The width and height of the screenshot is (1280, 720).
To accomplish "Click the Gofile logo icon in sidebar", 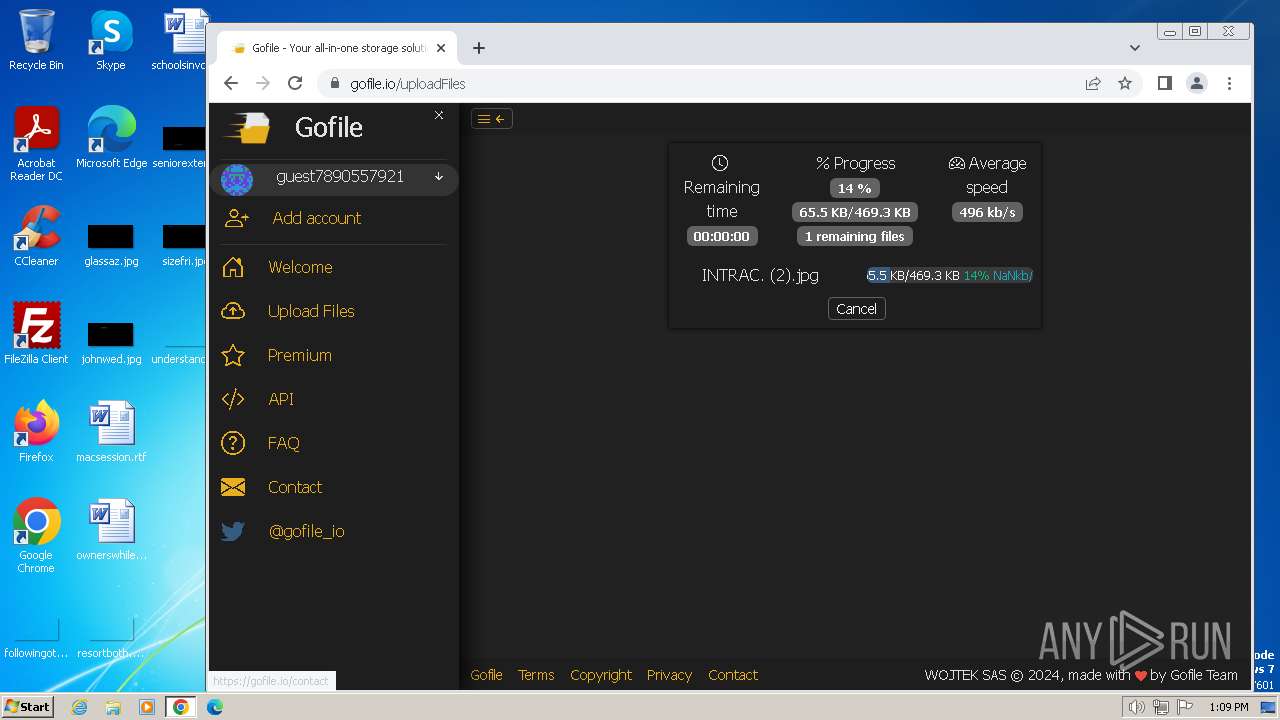I will pyautogui.click(x=246, y=128).
